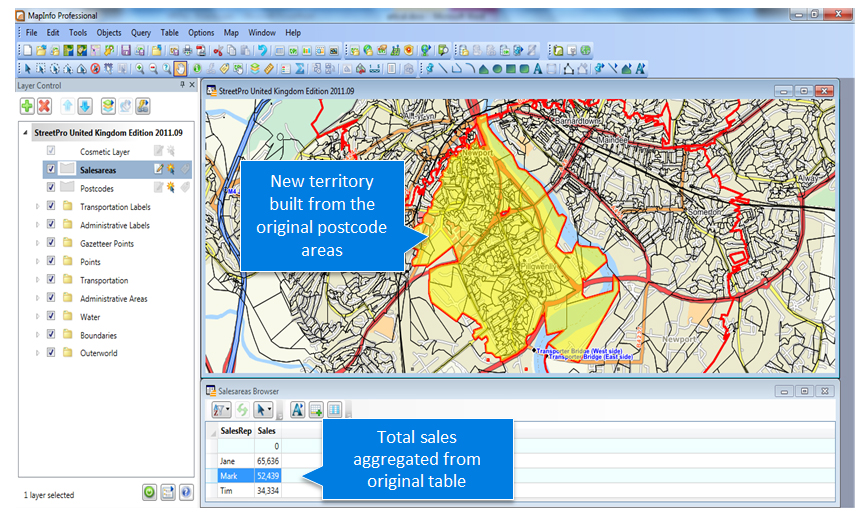
Task: Activate the Select arrow tool
Action: 27,69
